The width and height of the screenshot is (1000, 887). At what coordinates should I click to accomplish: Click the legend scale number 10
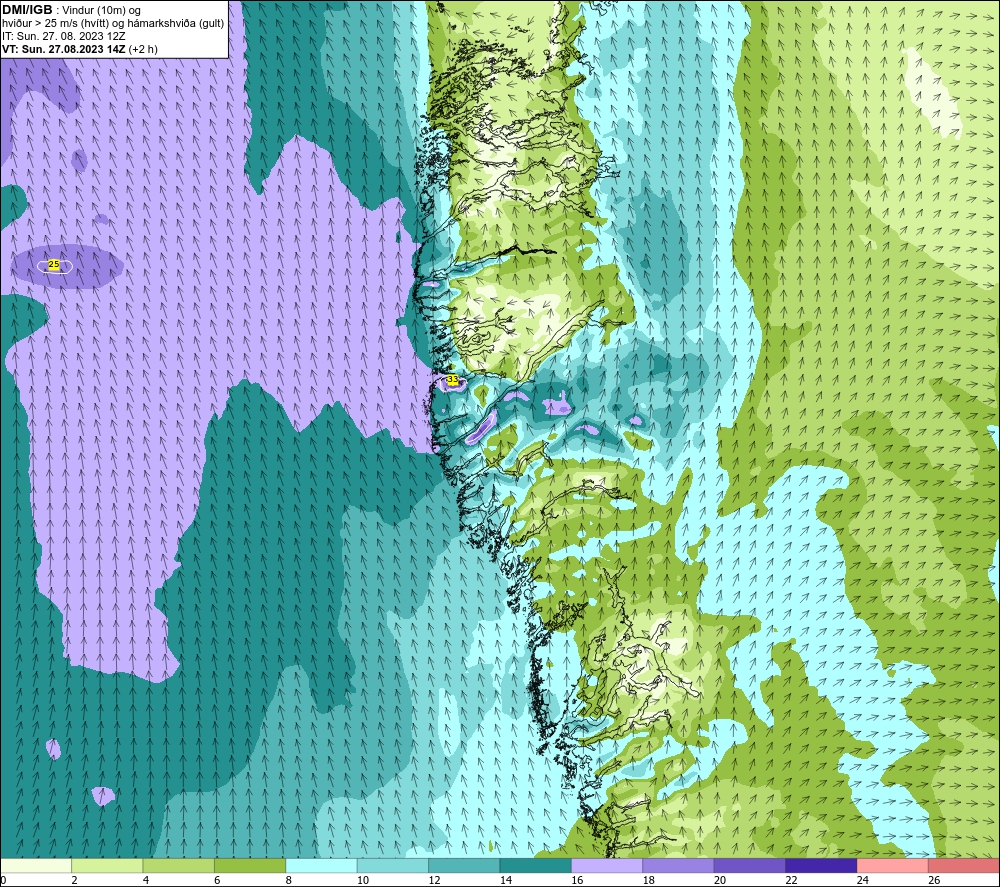coord(363,880)
